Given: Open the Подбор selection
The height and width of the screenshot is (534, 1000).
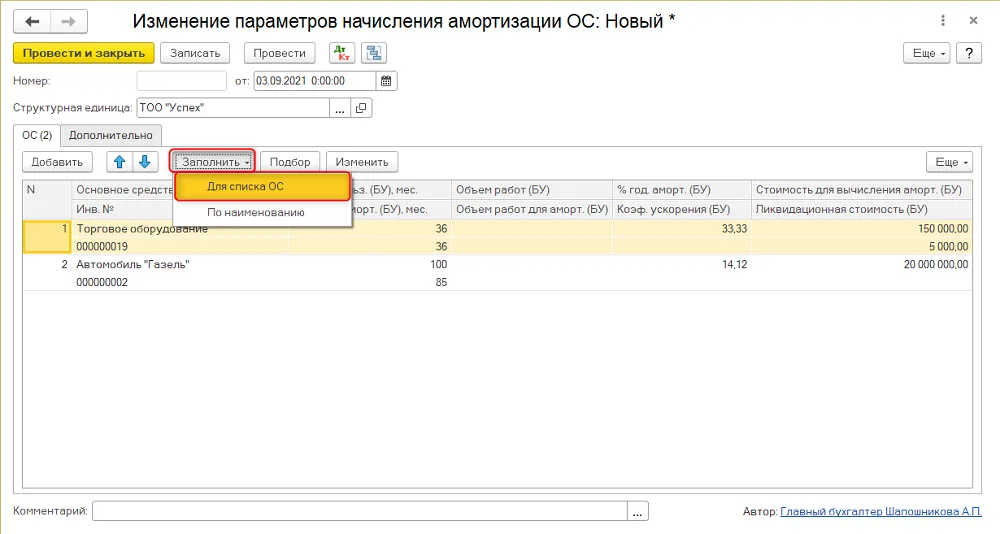Looking at the screenshot, I should pyautogui.click(x=290, y=162).
